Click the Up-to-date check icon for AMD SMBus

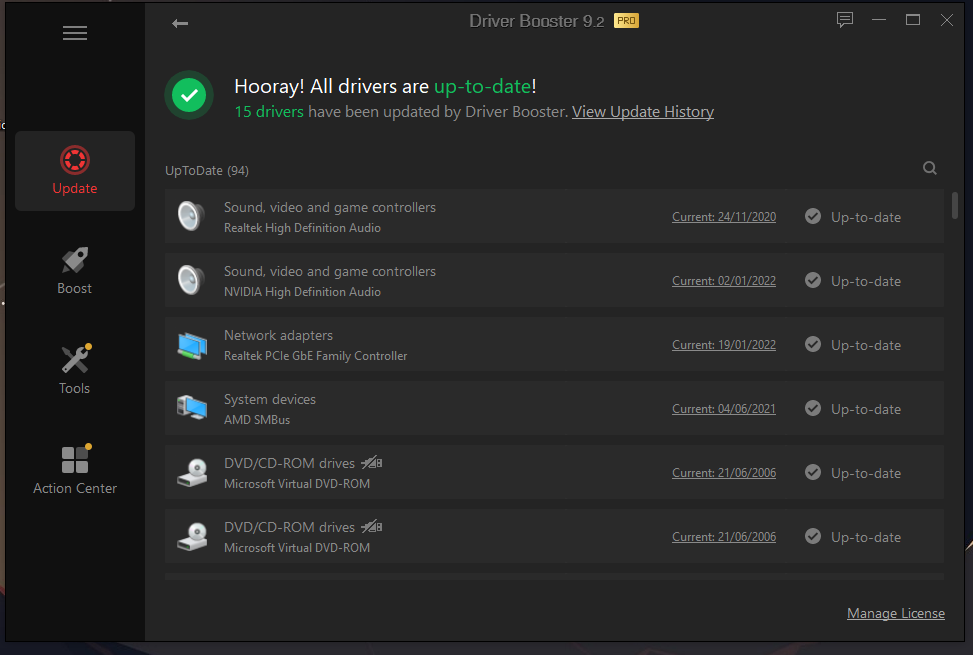pos(812,408)
